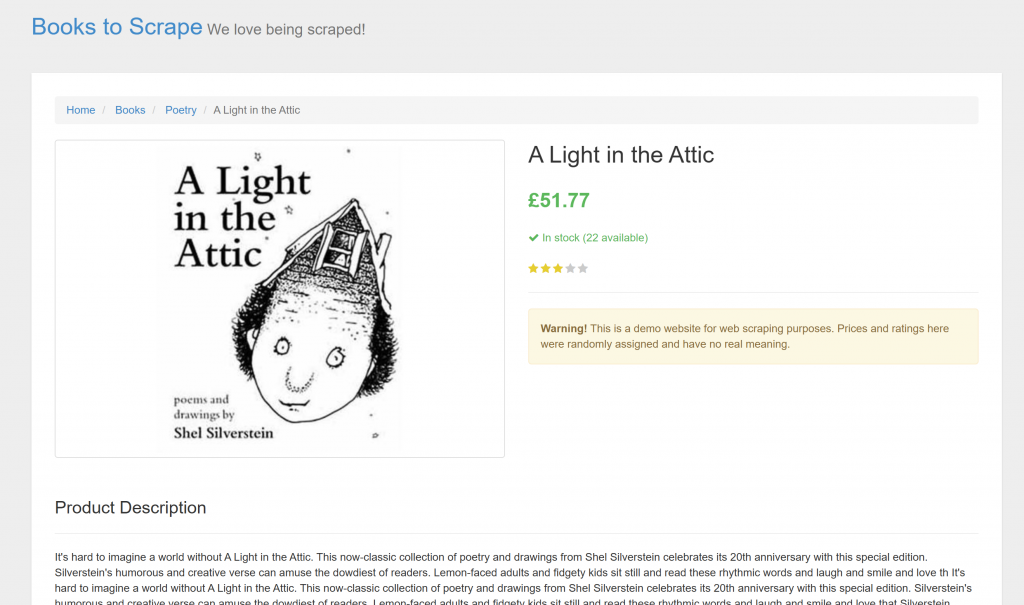
Task: Click the product description paragraph text
Action: [x=500, y=572]
